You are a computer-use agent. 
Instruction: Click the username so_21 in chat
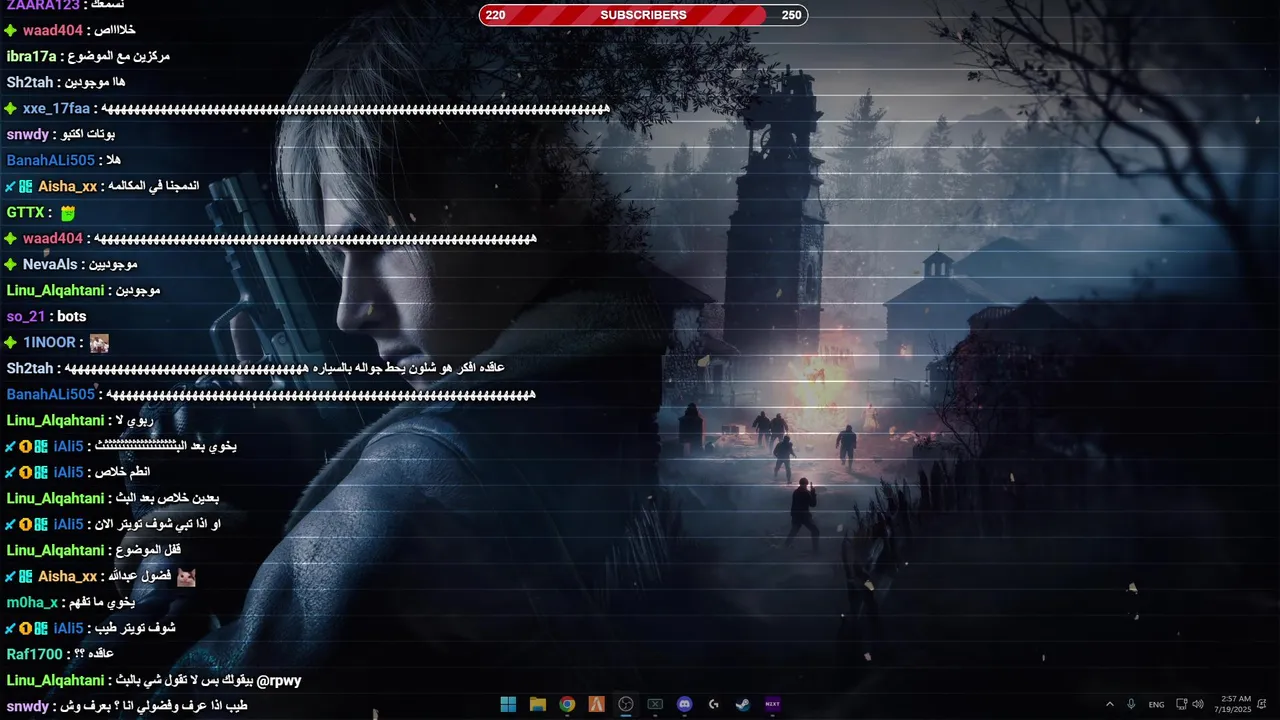[26, 316]
